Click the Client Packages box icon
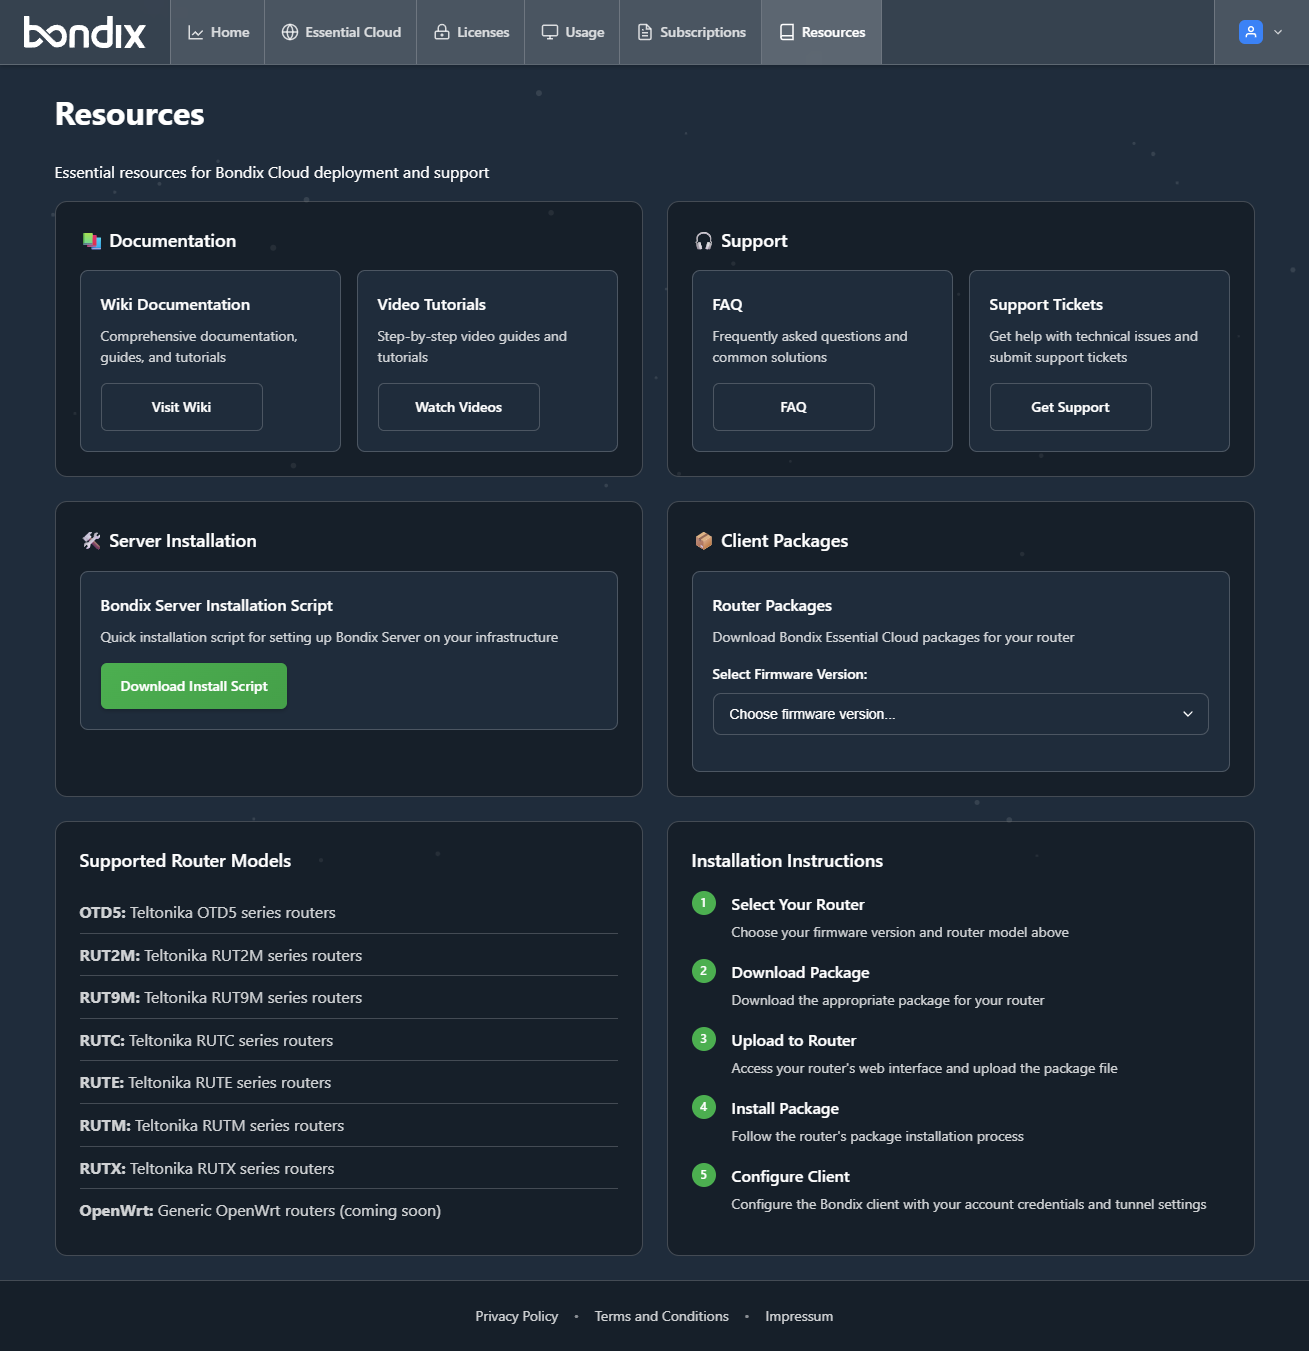 click(x=704, y=541)
